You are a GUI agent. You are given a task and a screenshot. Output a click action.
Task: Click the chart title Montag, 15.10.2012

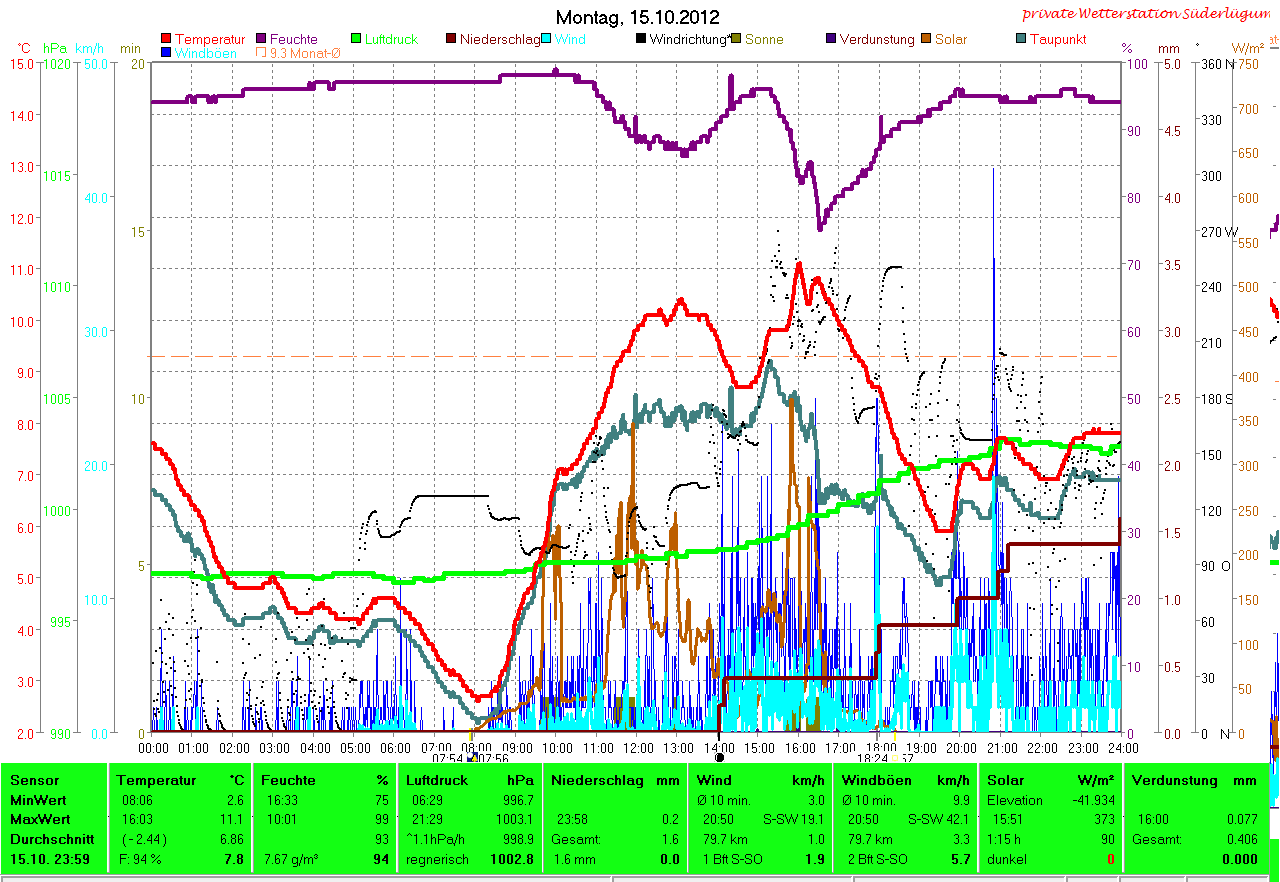[x=637, y=17]
